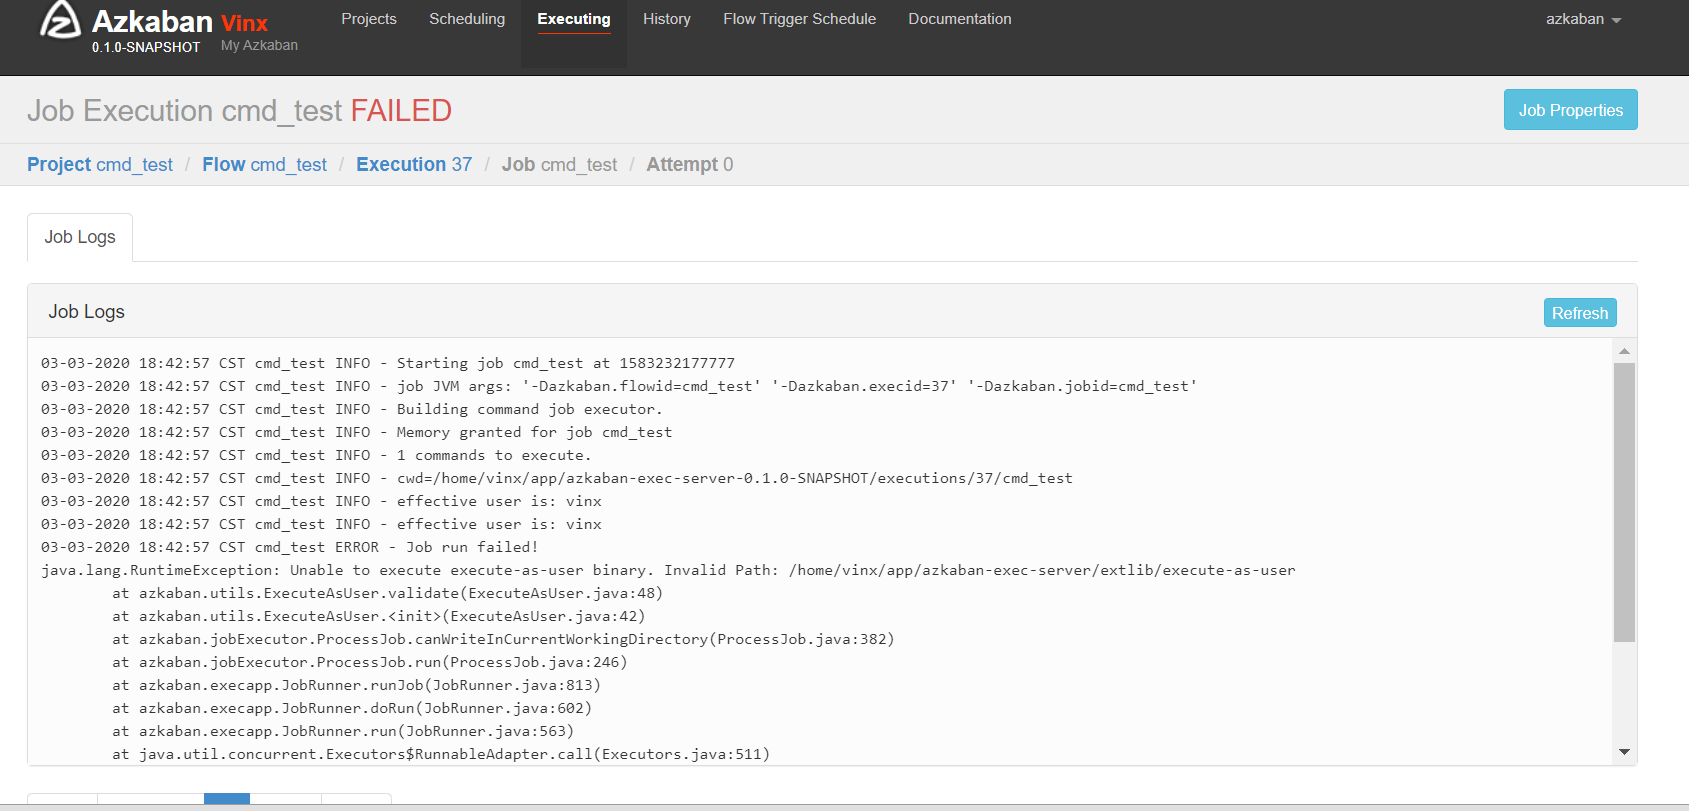Select the Job Logs tab
The width and height of the screenshot is (1689, 811).
point(80,237)
